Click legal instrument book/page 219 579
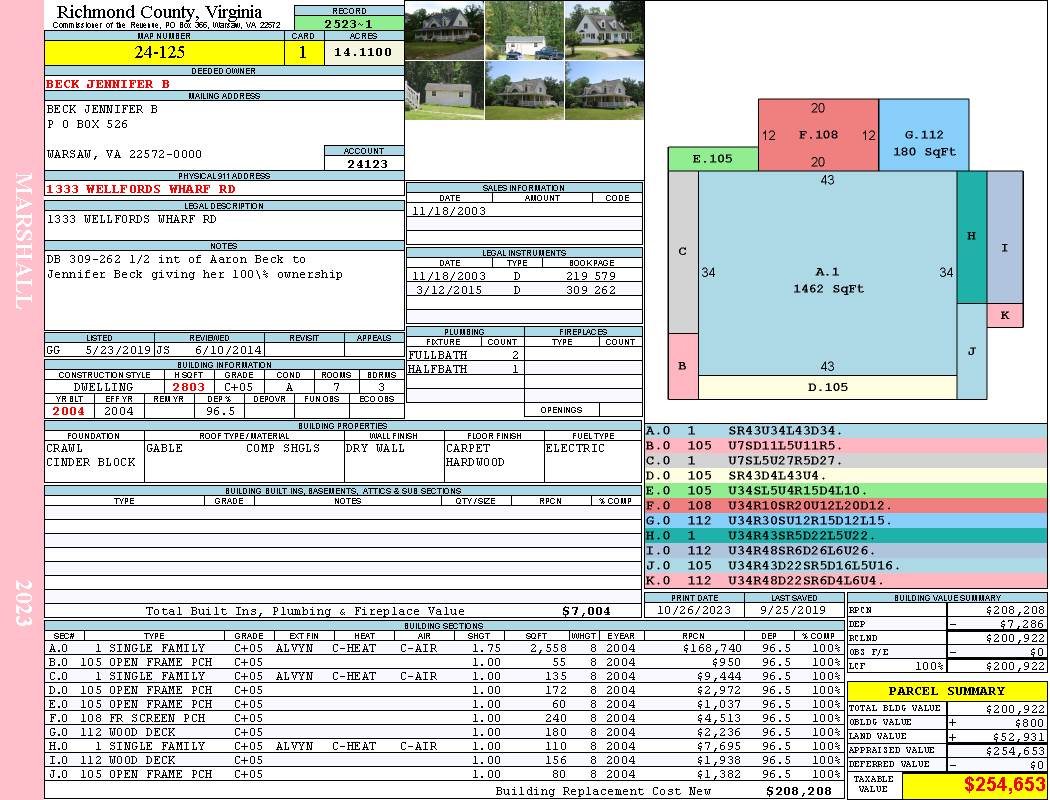 pos(591,276)
